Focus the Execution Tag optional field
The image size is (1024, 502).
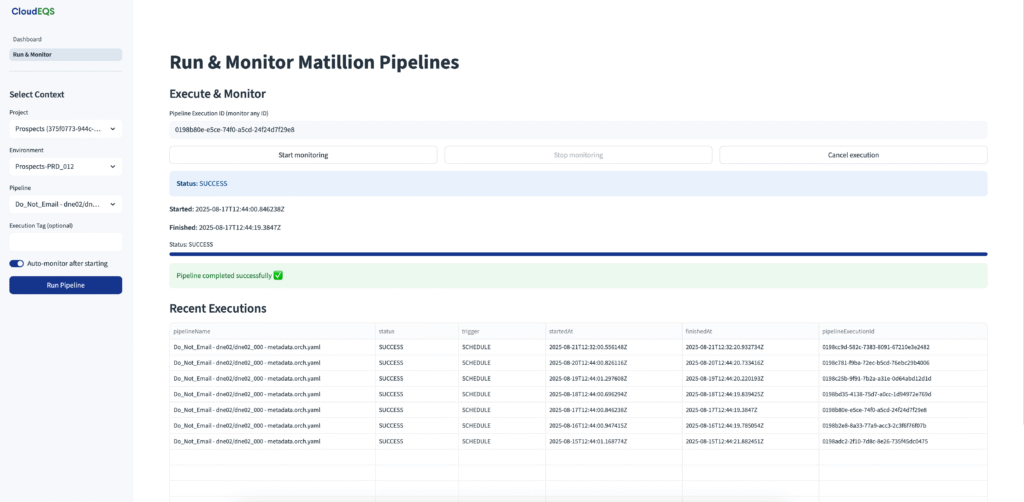click(65, 242)
